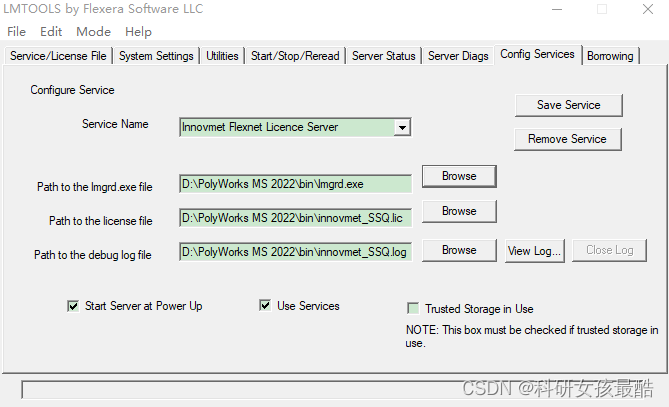Image resolution: width=669 pixels, height=407 pixels.
Task: Click the View Log... button
Action: [x=535, y=251]
